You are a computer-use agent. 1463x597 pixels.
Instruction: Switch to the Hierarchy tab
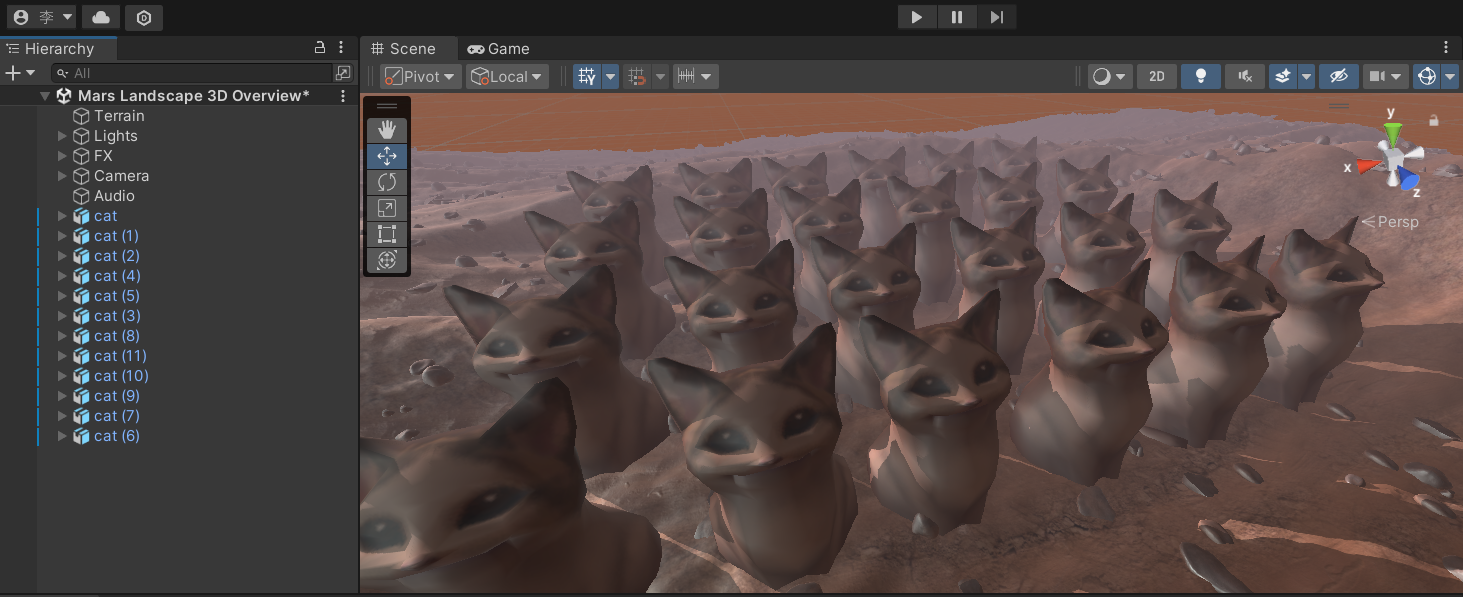[x=58, y=48]
